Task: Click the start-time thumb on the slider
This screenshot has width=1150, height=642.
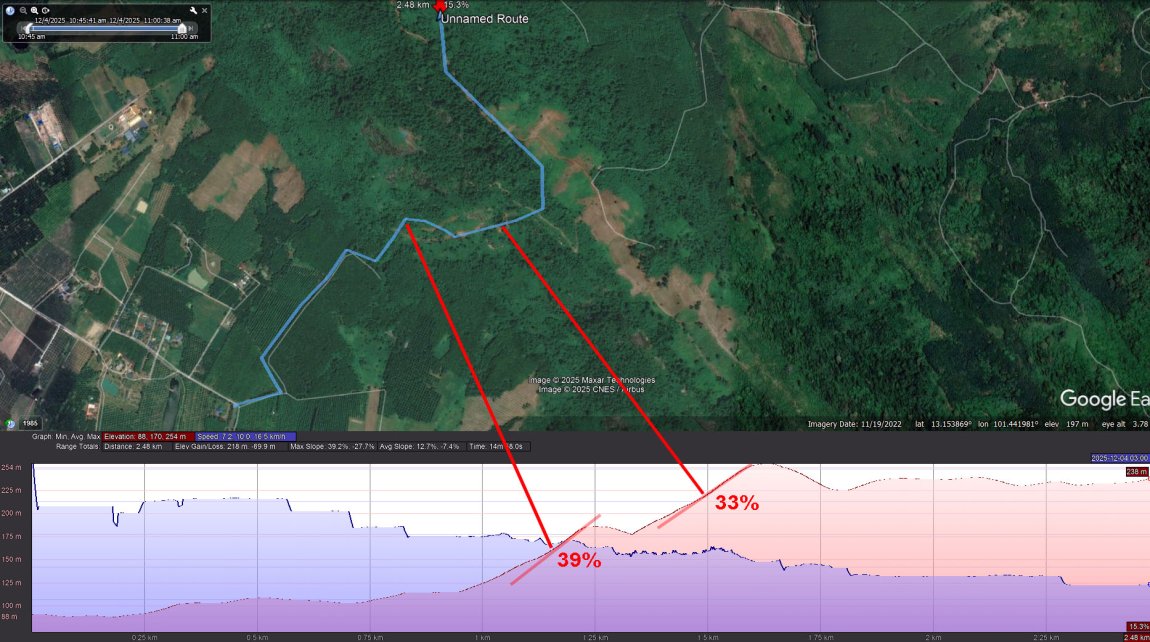Action: [29, 28]
